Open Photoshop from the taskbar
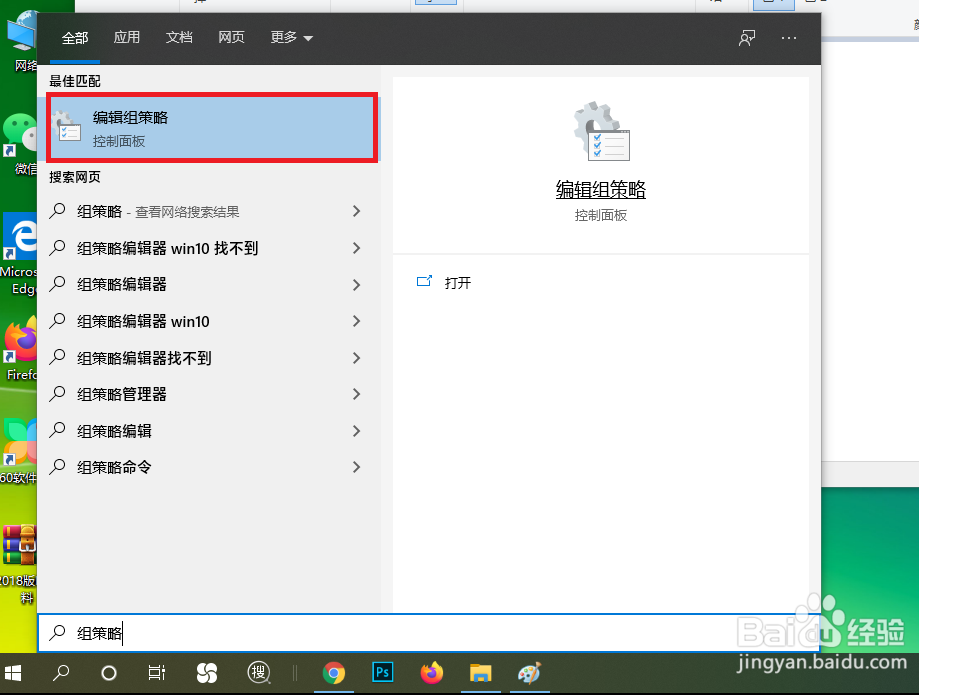 click(x=382, y=673)
